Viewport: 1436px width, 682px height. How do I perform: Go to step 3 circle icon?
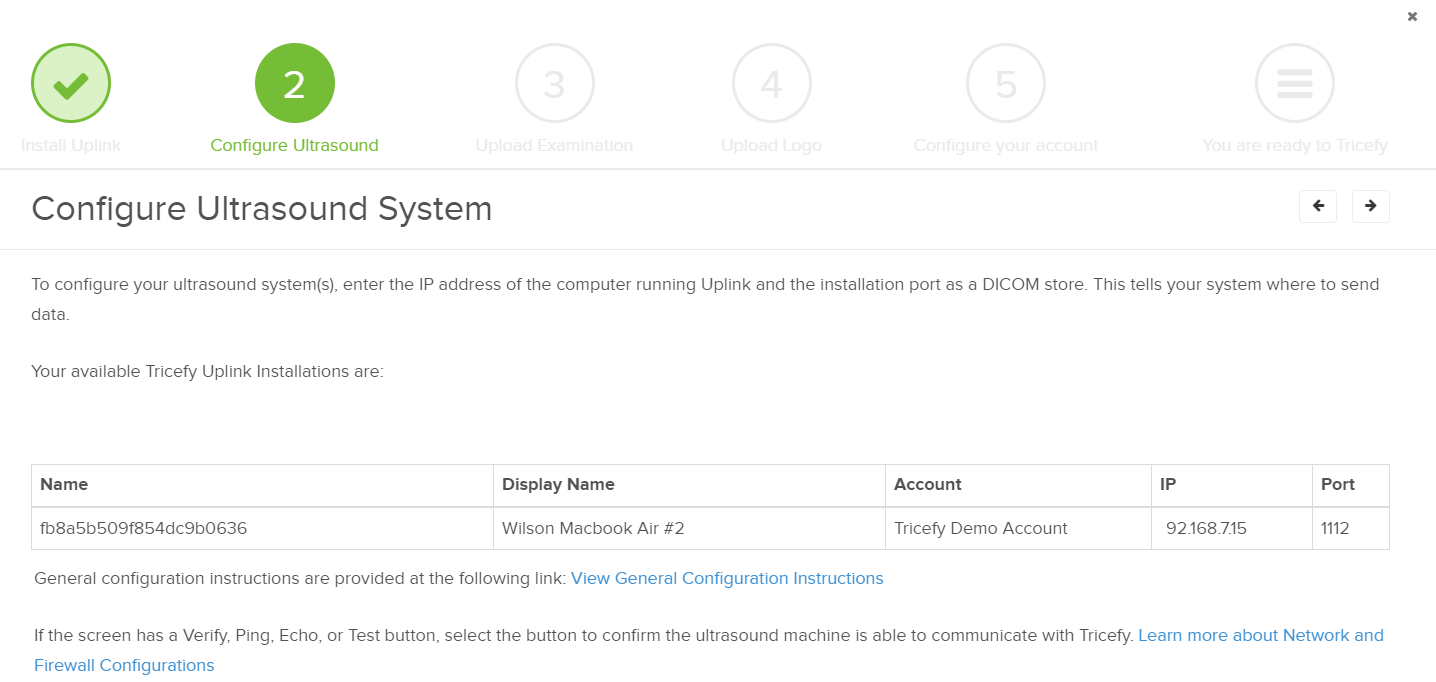pos(555,84)
